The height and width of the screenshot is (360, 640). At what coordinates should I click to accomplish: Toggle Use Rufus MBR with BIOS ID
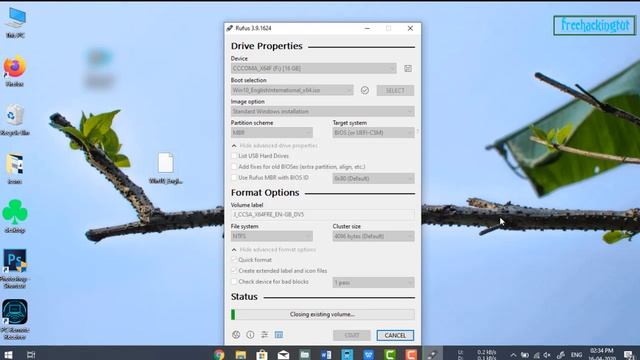pos(234,178)
